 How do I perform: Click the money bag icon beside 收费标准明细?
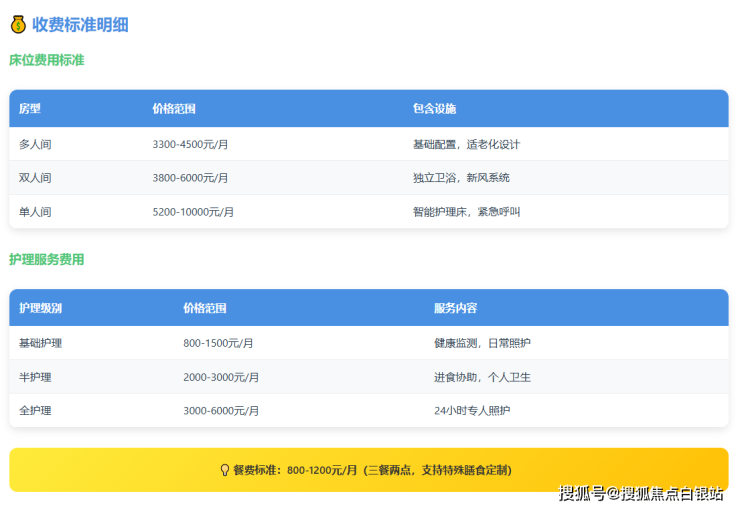click(x=17, y=25)
